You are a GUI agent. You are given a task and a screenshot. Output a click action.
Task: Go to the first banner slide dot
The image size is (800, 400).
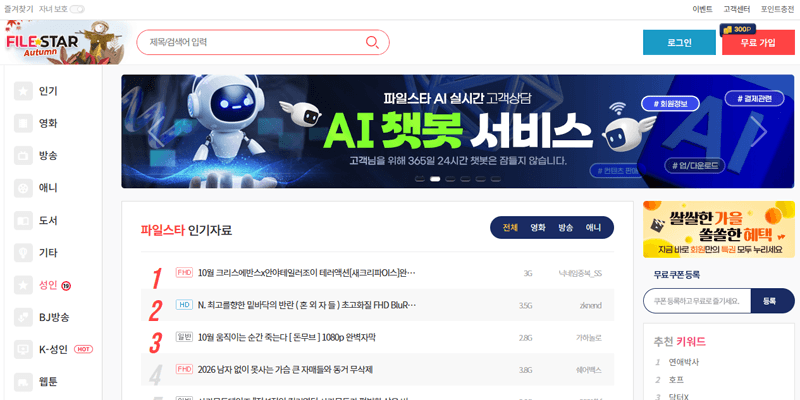(x=420, y=179)
